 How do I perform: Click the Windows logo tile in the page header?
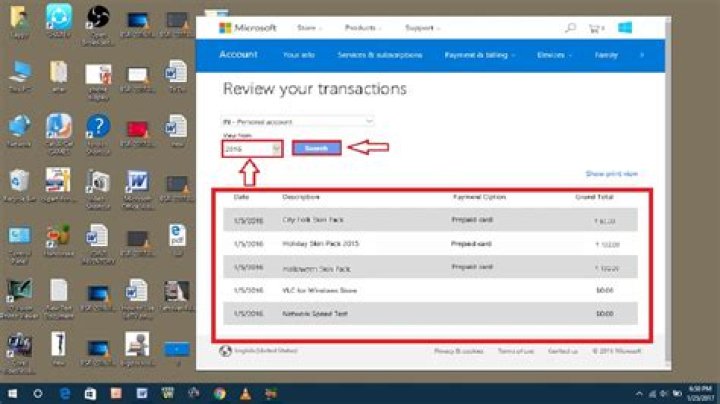tap(625, 28)
